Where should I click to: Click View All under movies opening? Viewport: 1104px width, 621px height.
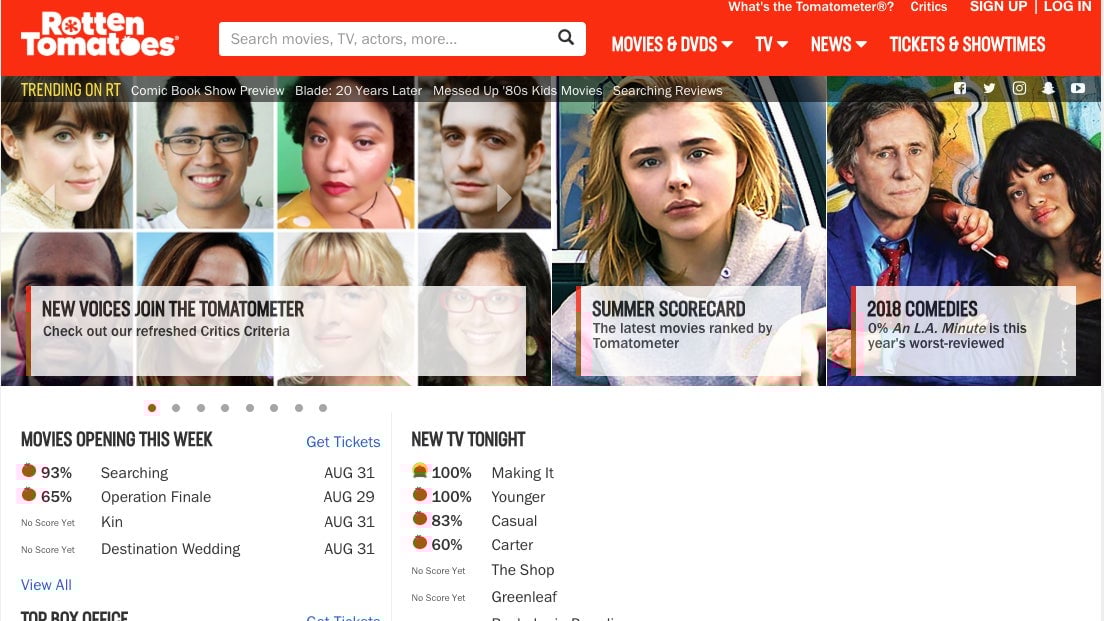(46, 584)
